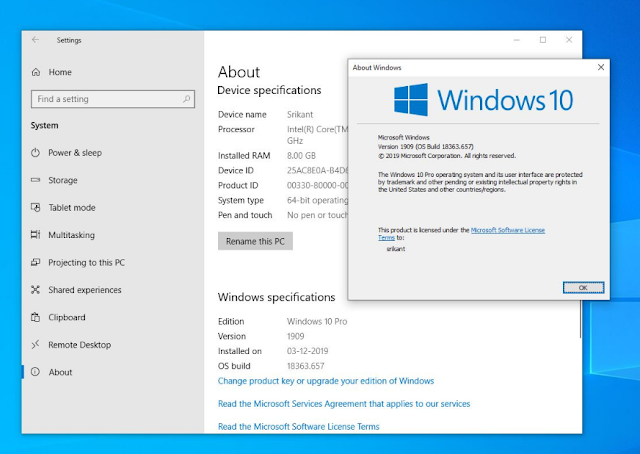Click the System heading in sidebar
Screen dimensions: 640x454
point(44,125)
